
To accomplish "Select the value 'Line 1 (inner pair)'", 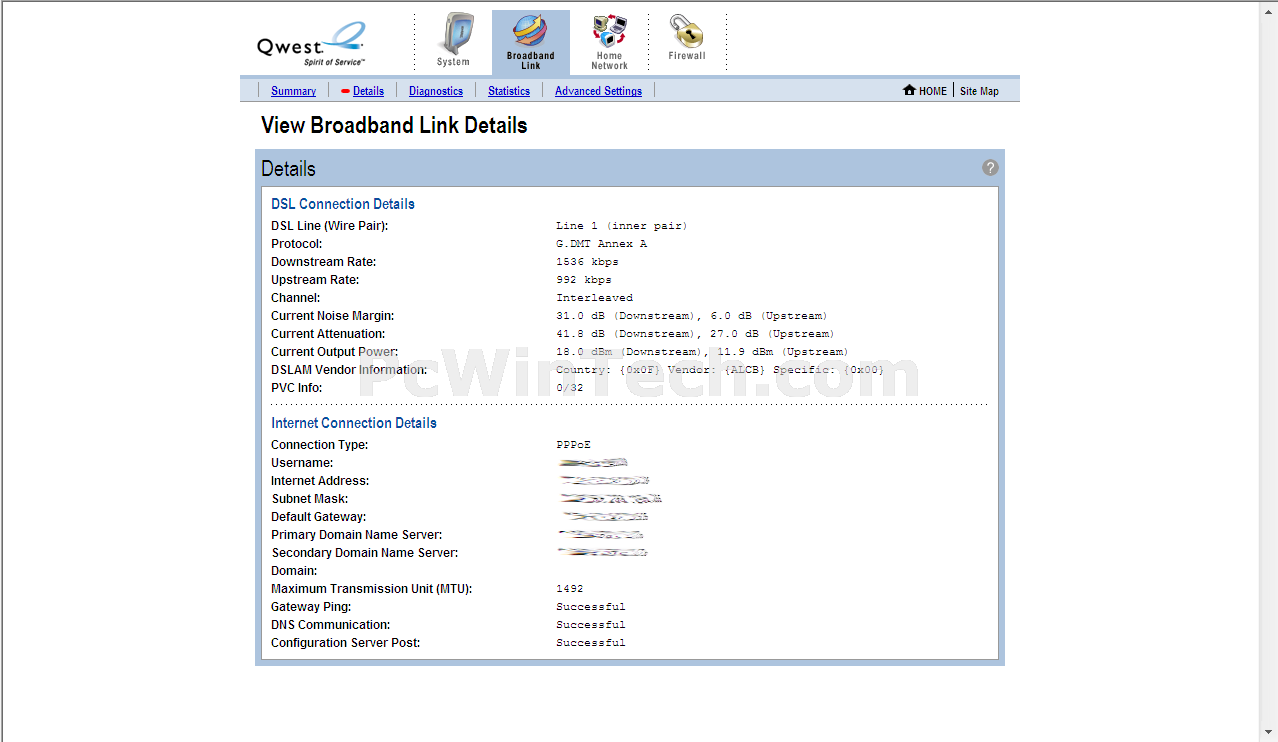I will (x=622, y=226).
